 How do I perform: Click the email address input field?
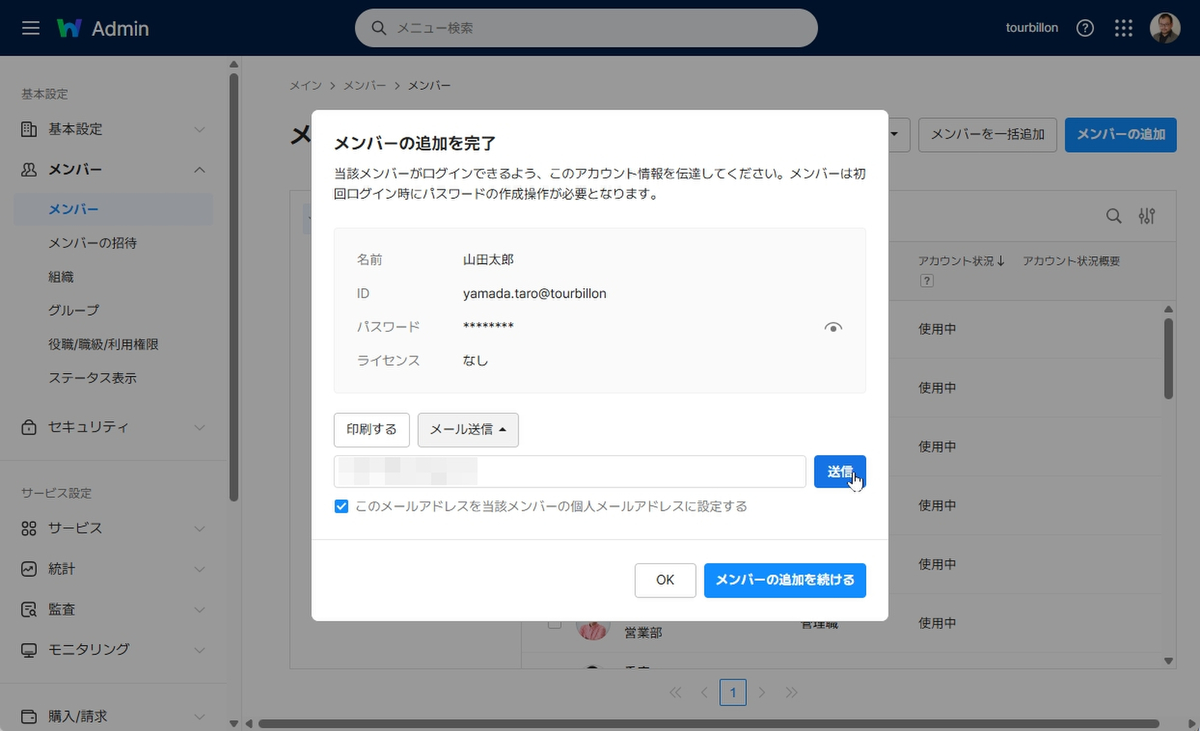(x=570, y=471)
